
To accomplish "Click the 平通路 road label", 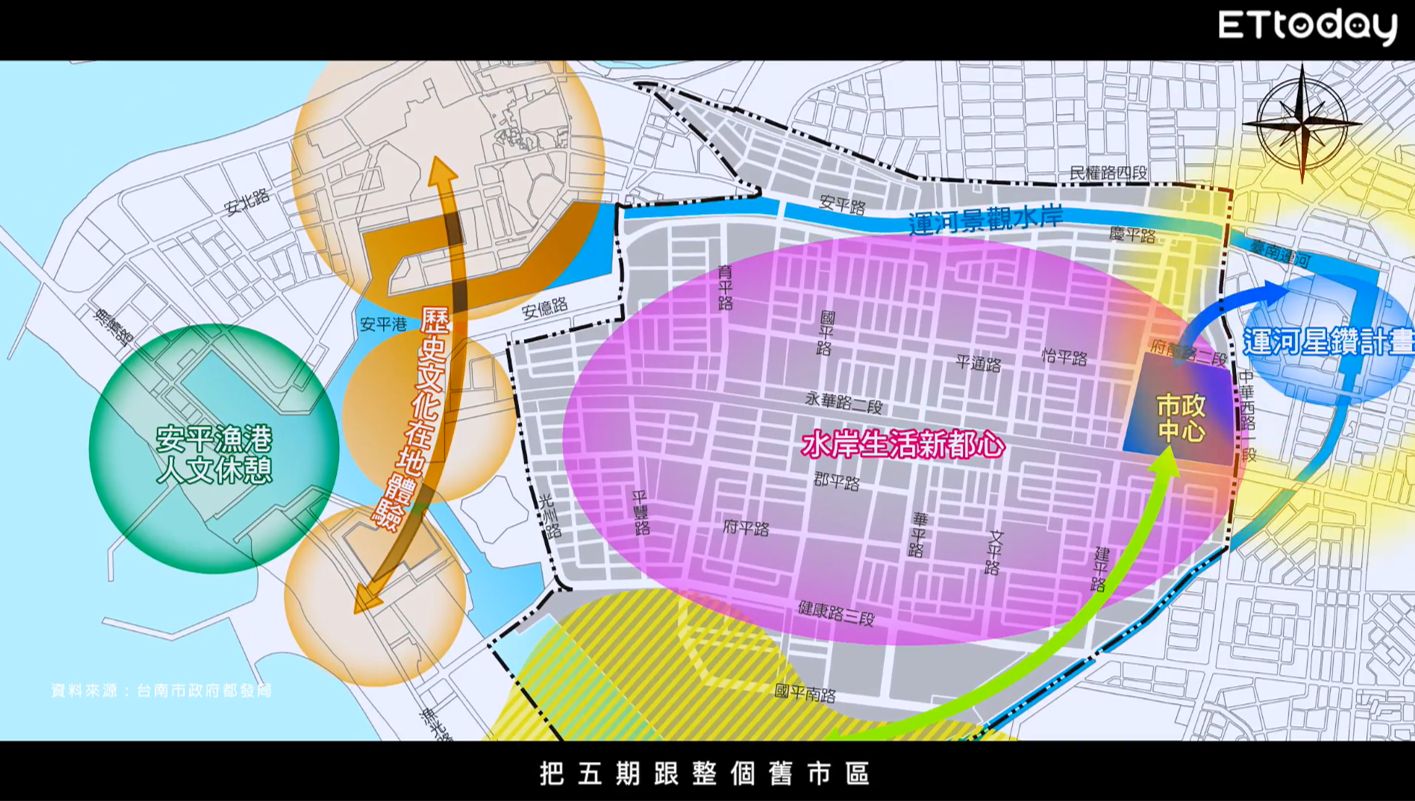I will point(978,364).
